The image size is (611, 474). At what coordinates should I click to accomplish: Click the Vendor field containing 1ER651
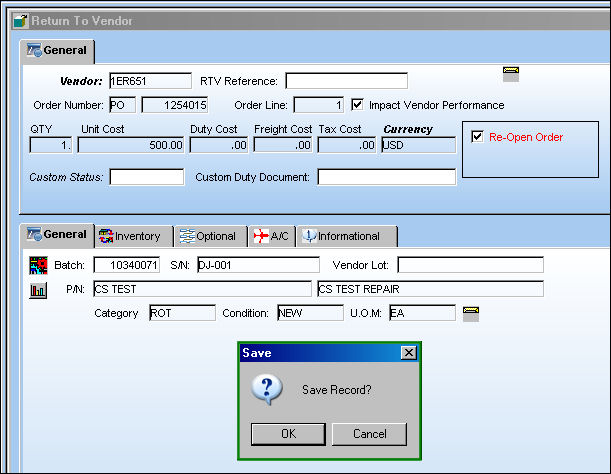pyautogui.click(x=150, y=81)
